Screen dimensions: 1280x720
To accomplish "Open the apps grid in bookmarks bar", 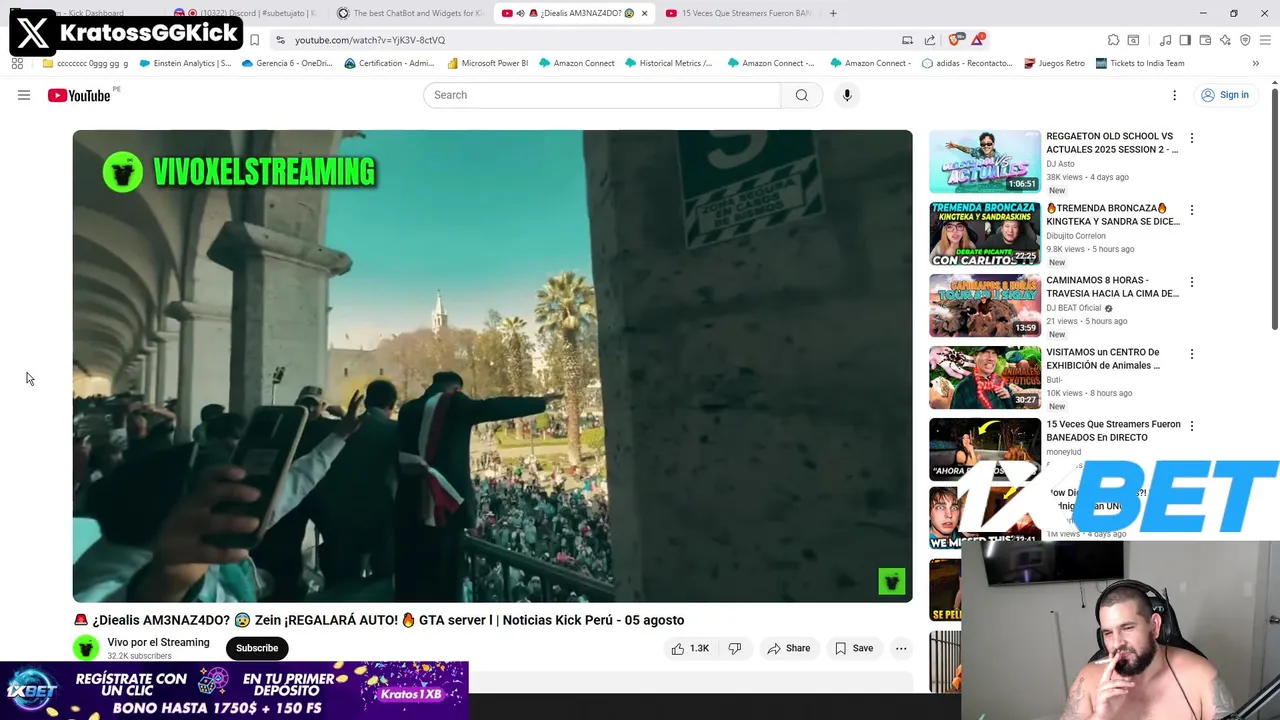I will pyautogui.click(x=17, y=63).
